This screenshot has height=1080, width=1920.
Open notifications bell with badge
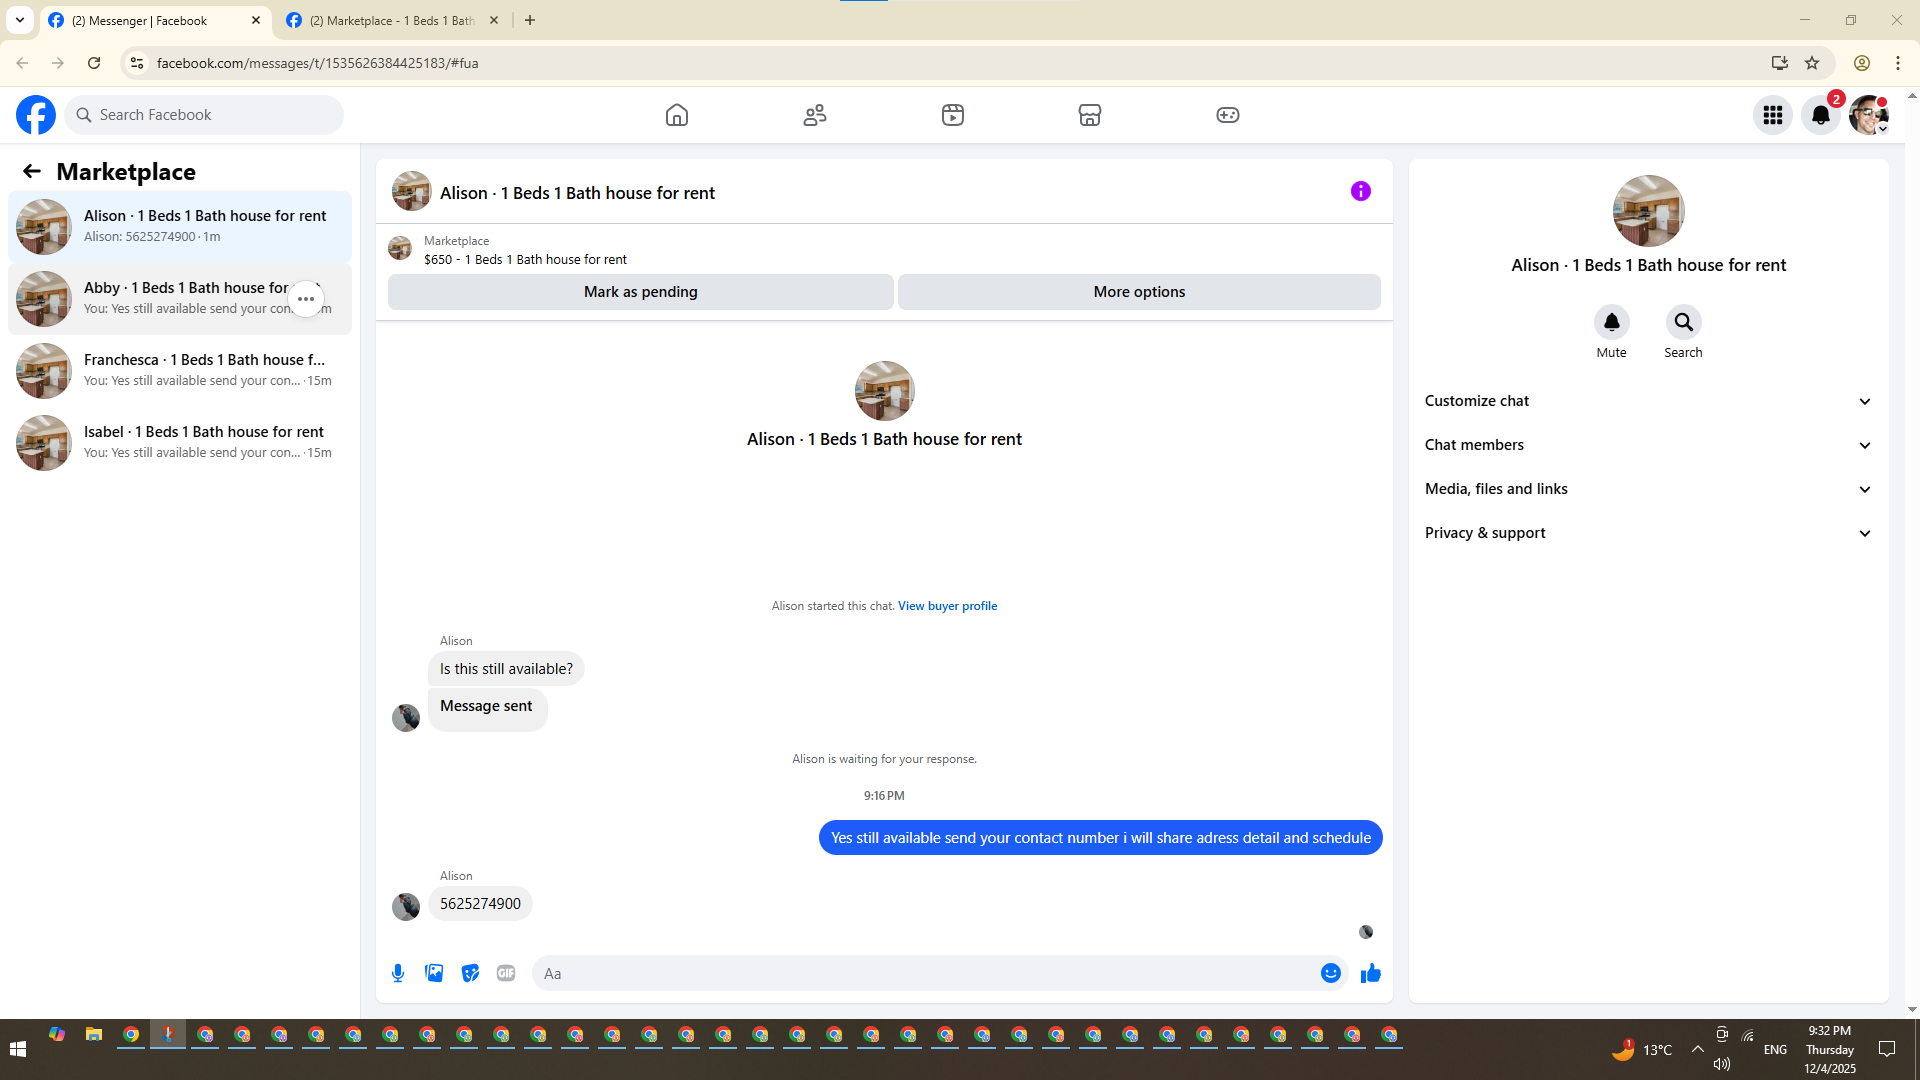[1820, 115]
